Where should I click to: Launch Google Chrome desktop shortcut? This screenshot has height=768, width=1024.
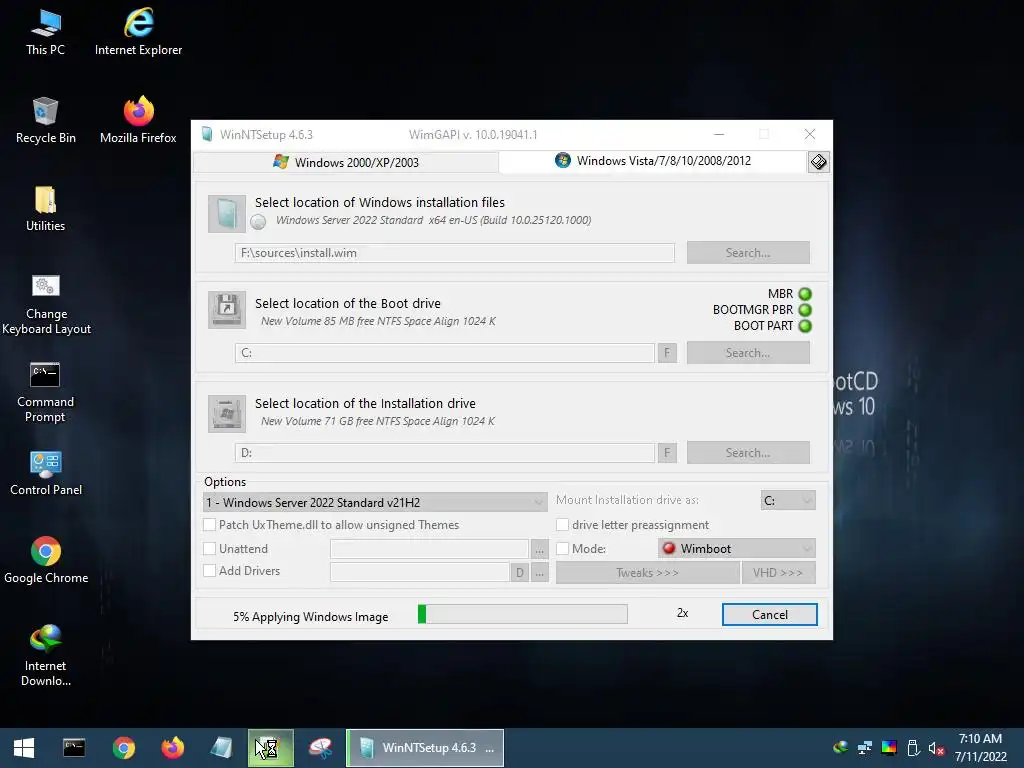[46, 560]
